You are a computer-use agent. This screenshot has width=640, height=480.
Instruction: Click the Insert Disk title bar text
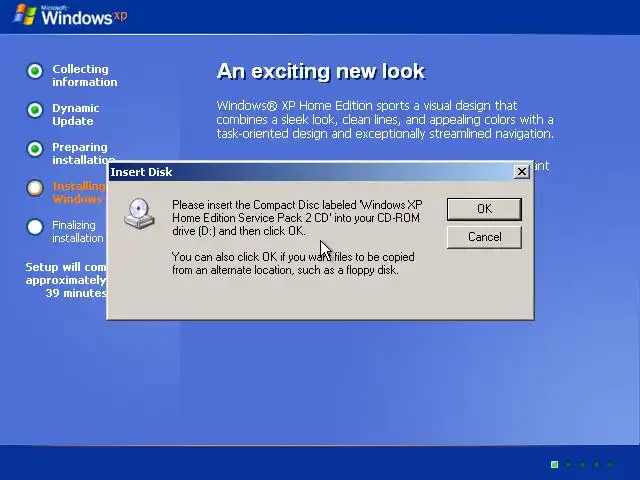141,172
